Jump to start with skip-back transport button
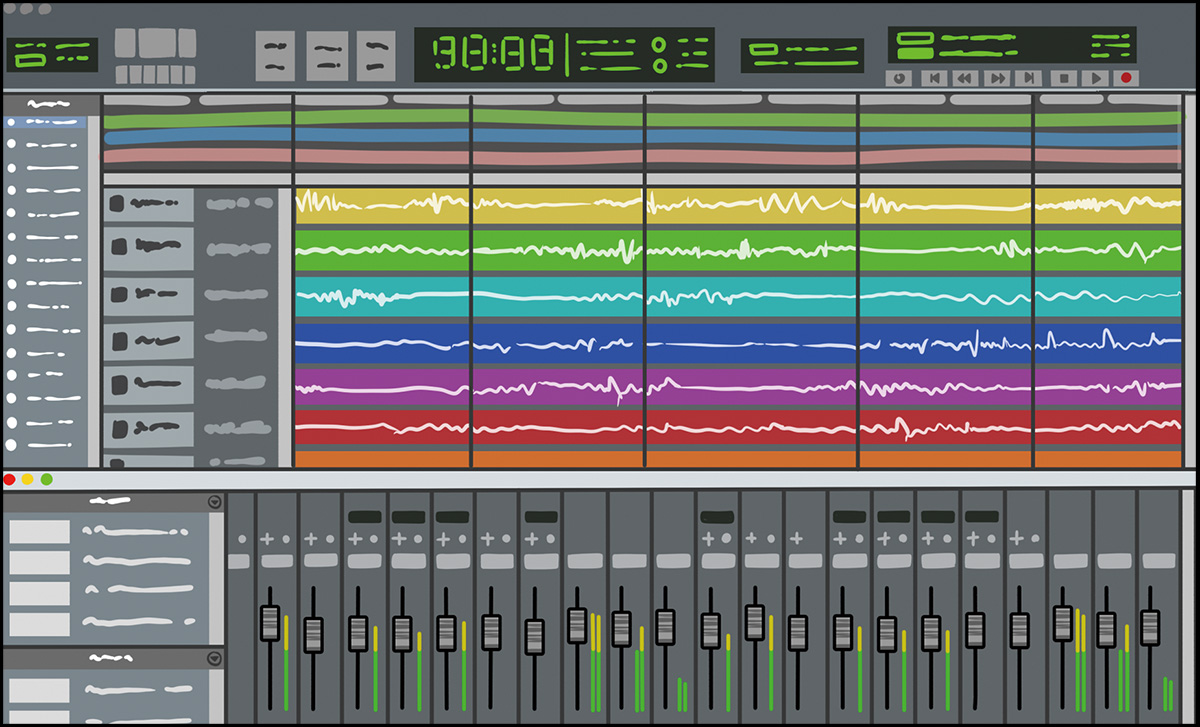The image size is (1200, 727). (934, 77)
